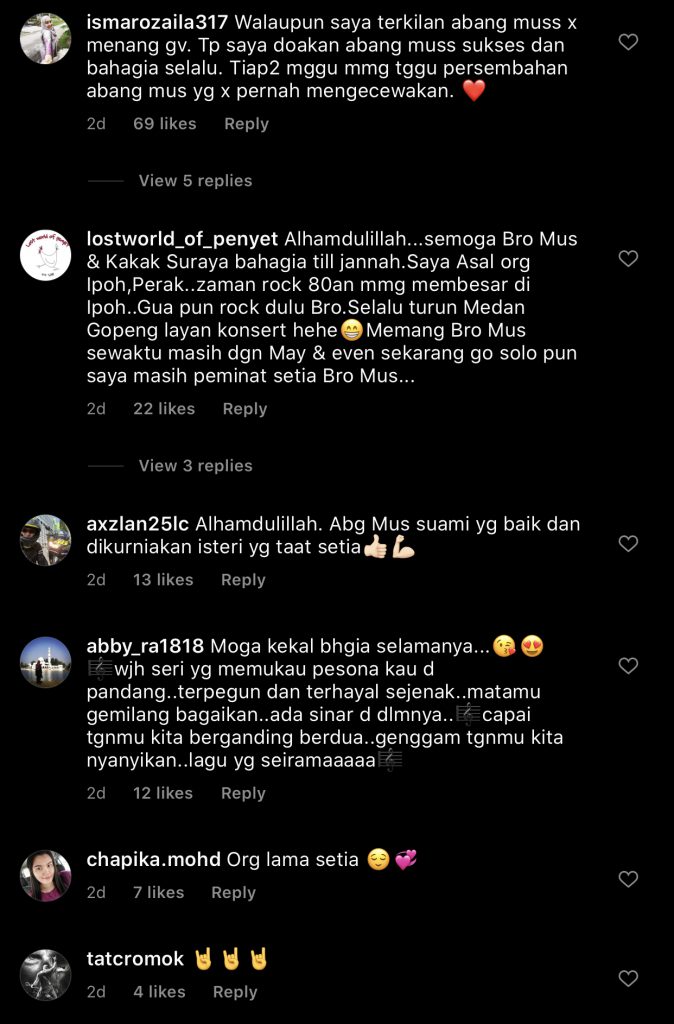Reply to tatcromok's comment

pos(235,992)
